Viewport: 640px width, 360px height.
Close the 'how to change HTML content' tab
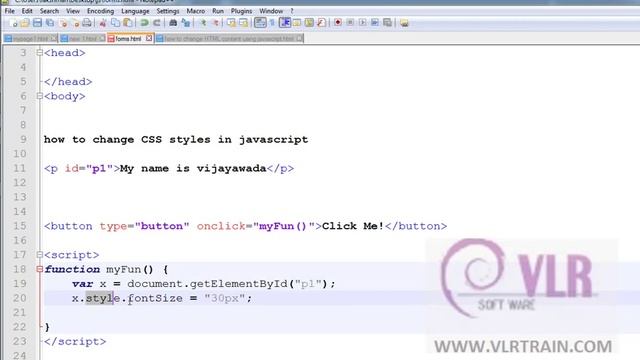(300, 38)
